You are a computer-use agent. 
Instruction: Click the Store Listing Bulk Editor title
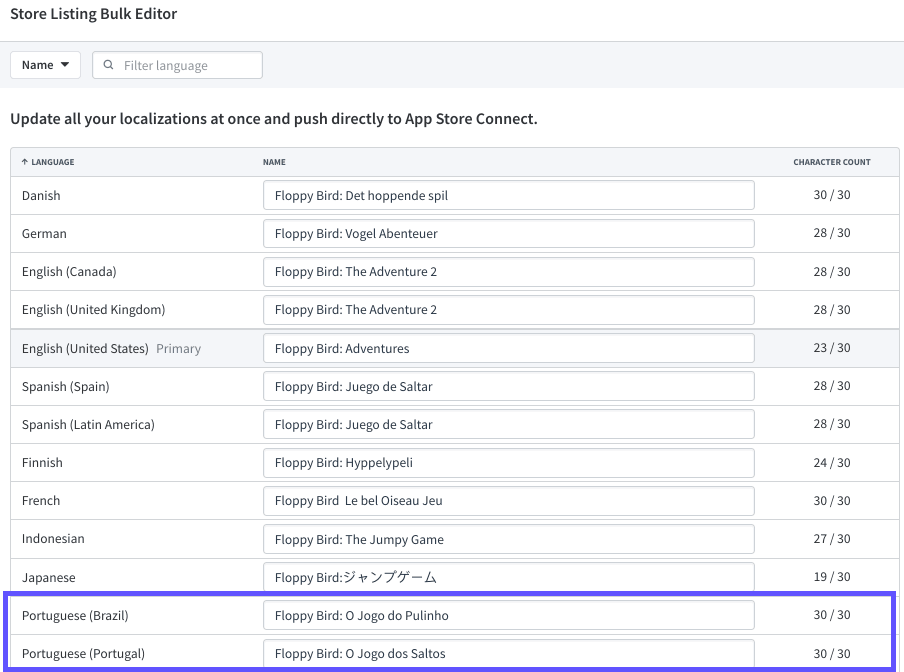click(x=93, y=14)
